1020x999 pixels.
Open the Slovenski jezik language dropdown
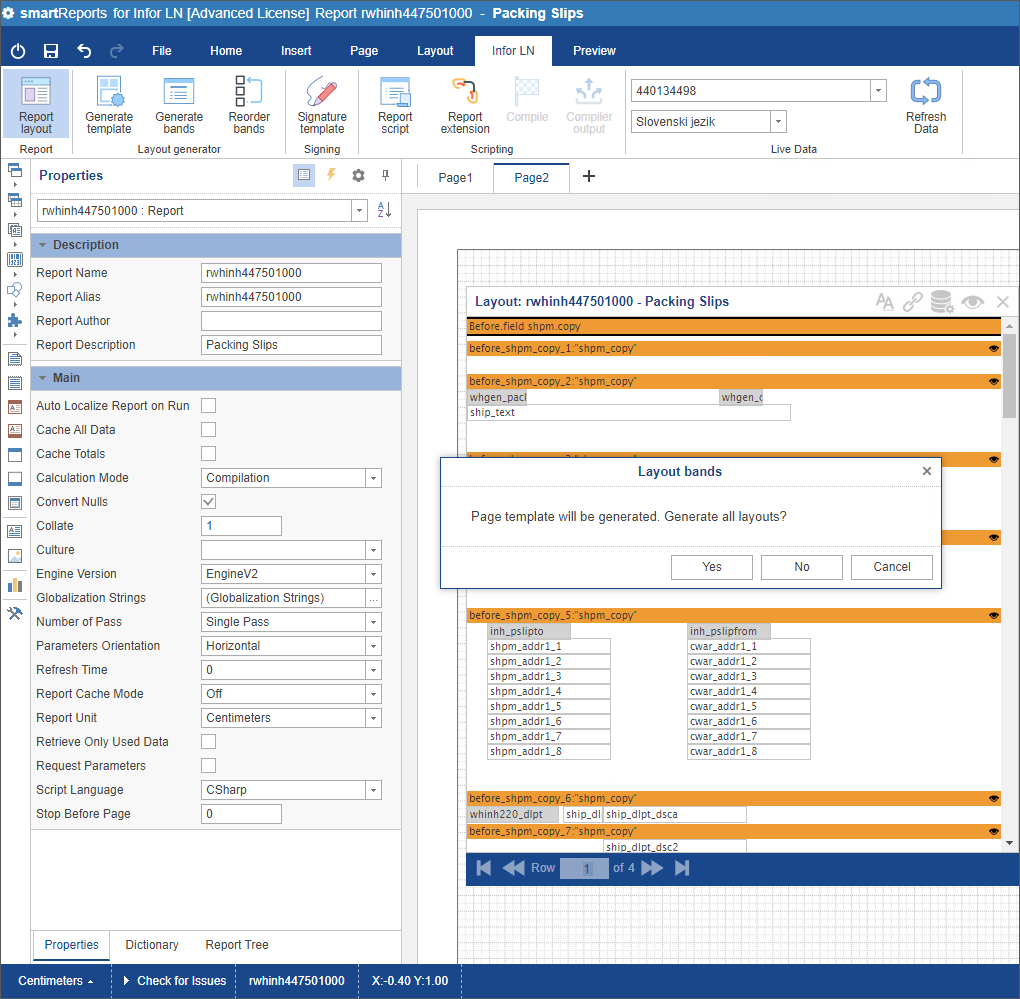(x=778, y=122)
